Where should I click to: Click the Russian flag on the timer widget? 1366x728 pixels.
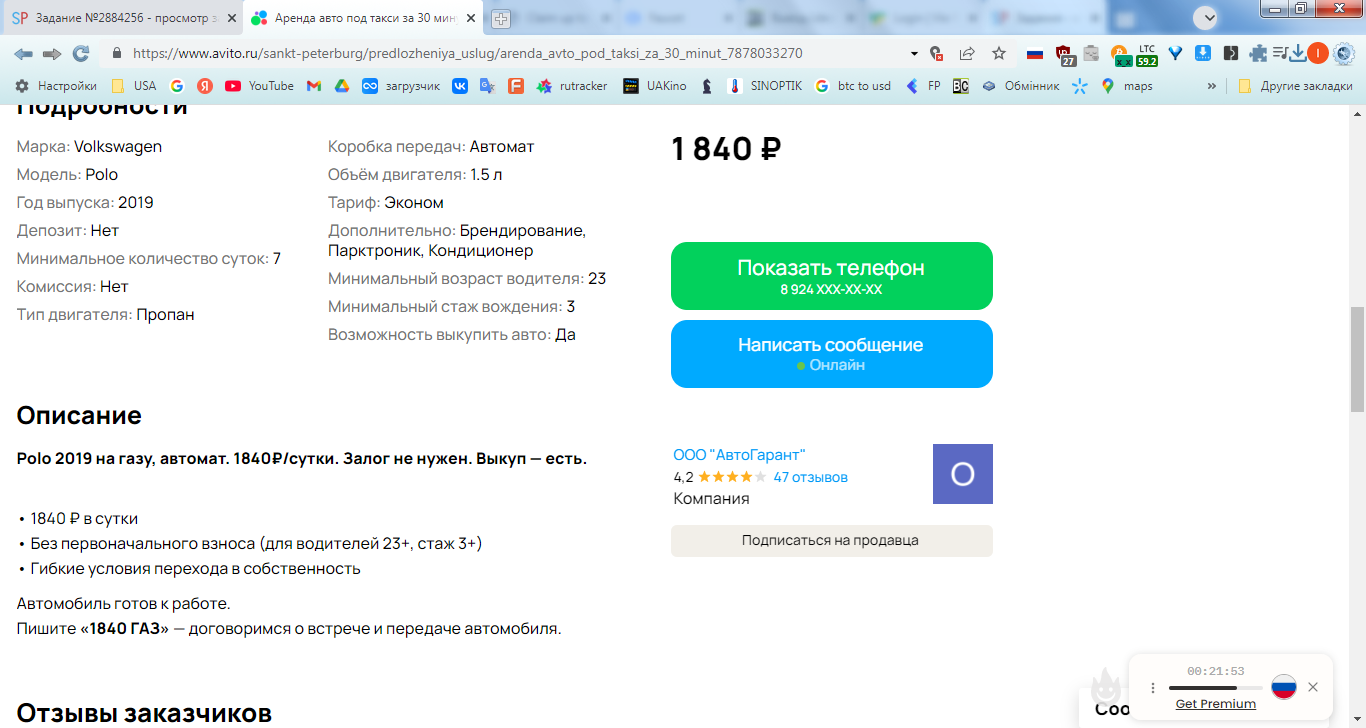tap(1284, 687)
